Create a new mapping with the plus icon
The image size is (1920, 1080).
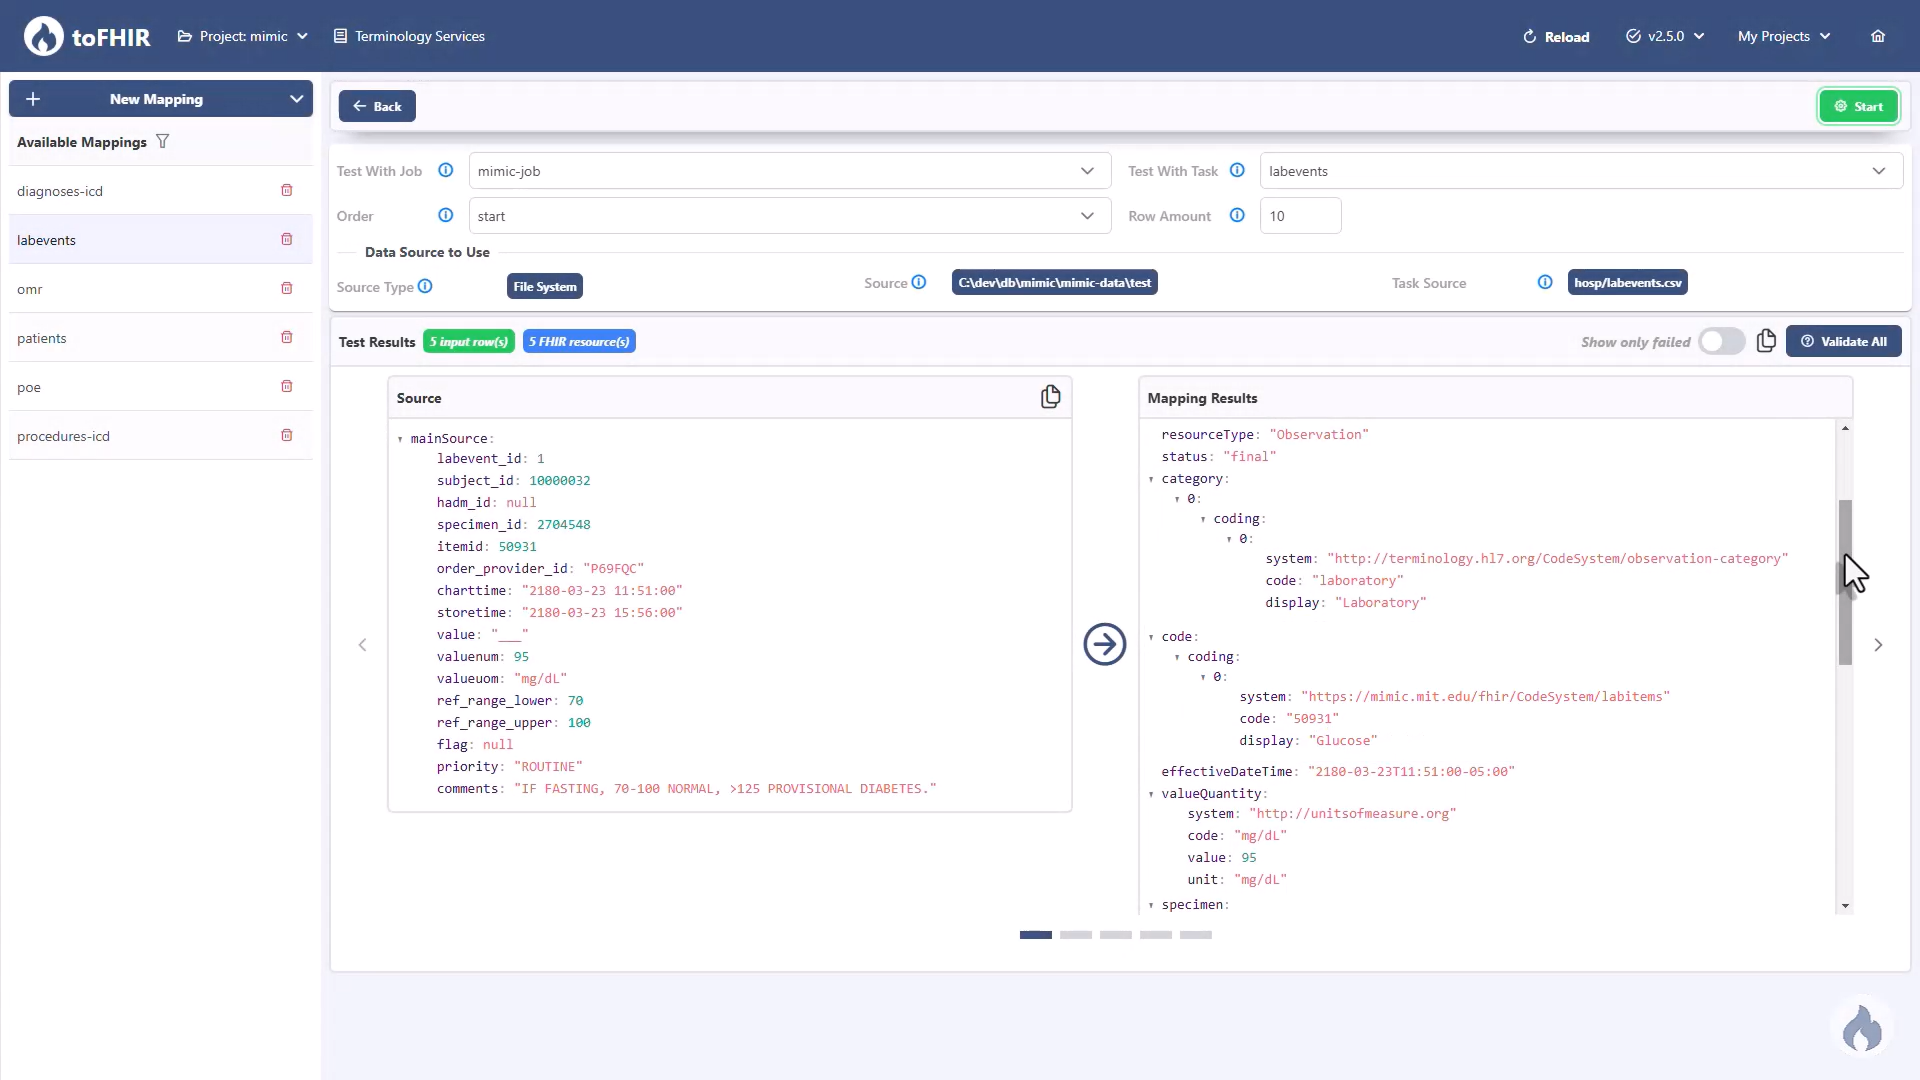pyautogui.click(x=33, y=99)
